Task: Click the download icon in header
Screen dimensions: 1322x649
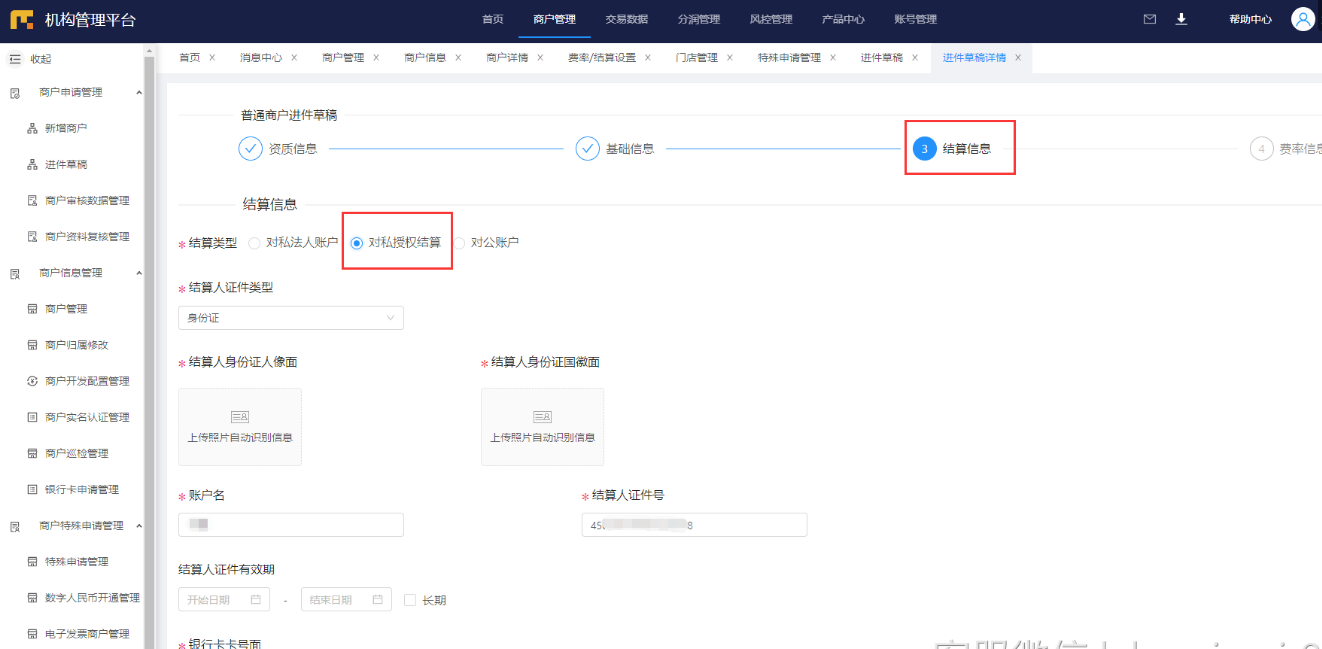Action: [1181, 19]
